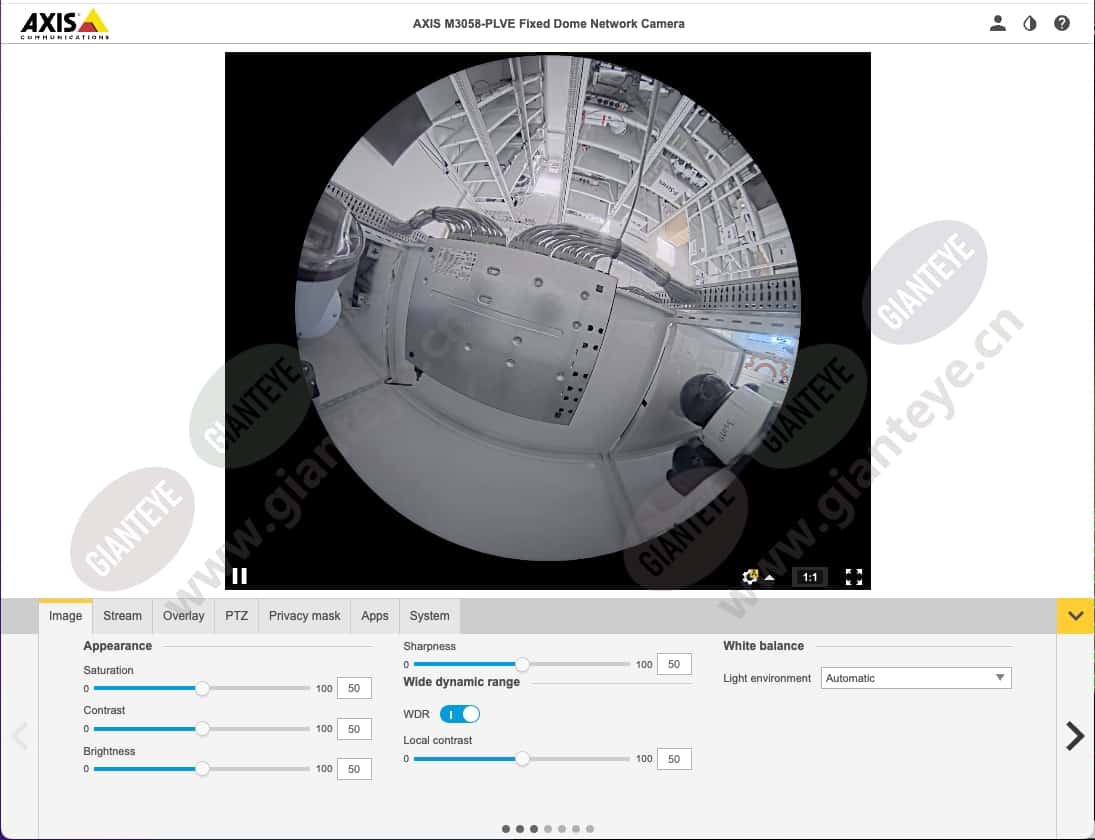Image resolution: width=1095 pixels, height=840 pixels.
Task: Switch video to 1:1 scale
Action: (809, 577)
